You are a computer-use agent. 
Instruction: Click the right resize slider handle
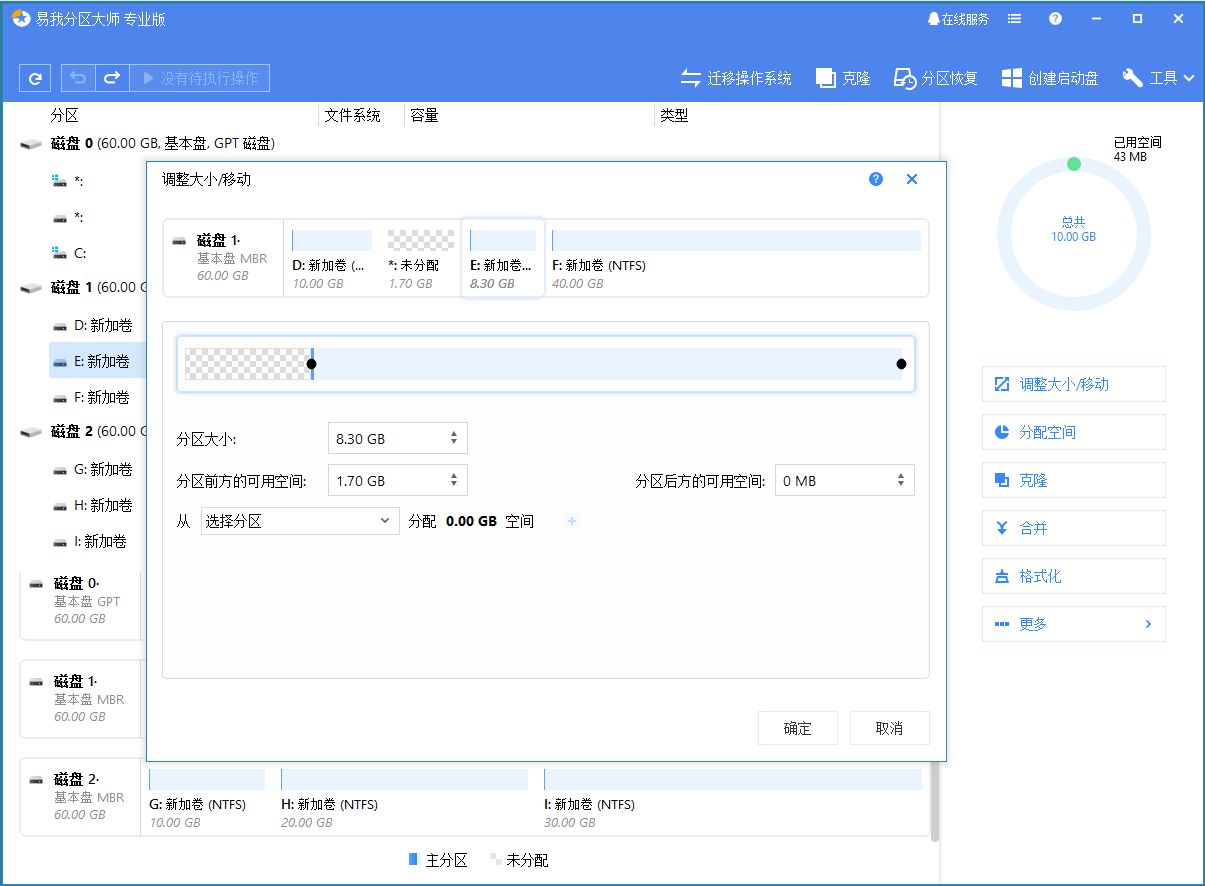coord(899,364)
